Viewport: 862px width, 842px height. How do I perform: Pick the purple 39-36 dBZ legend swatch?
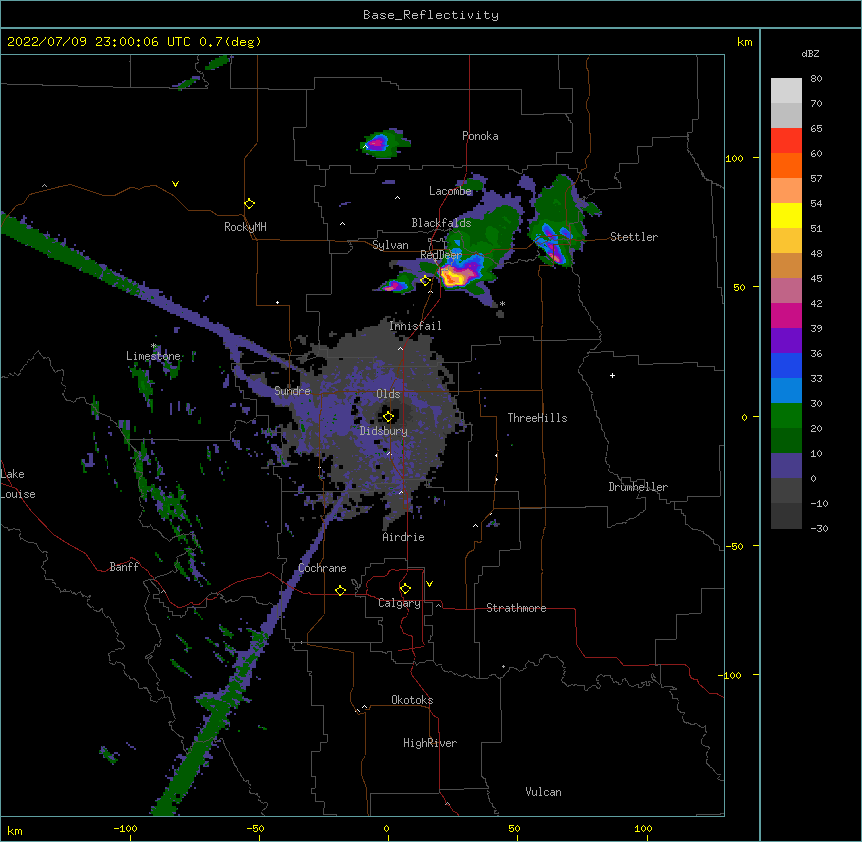(786, 341)
